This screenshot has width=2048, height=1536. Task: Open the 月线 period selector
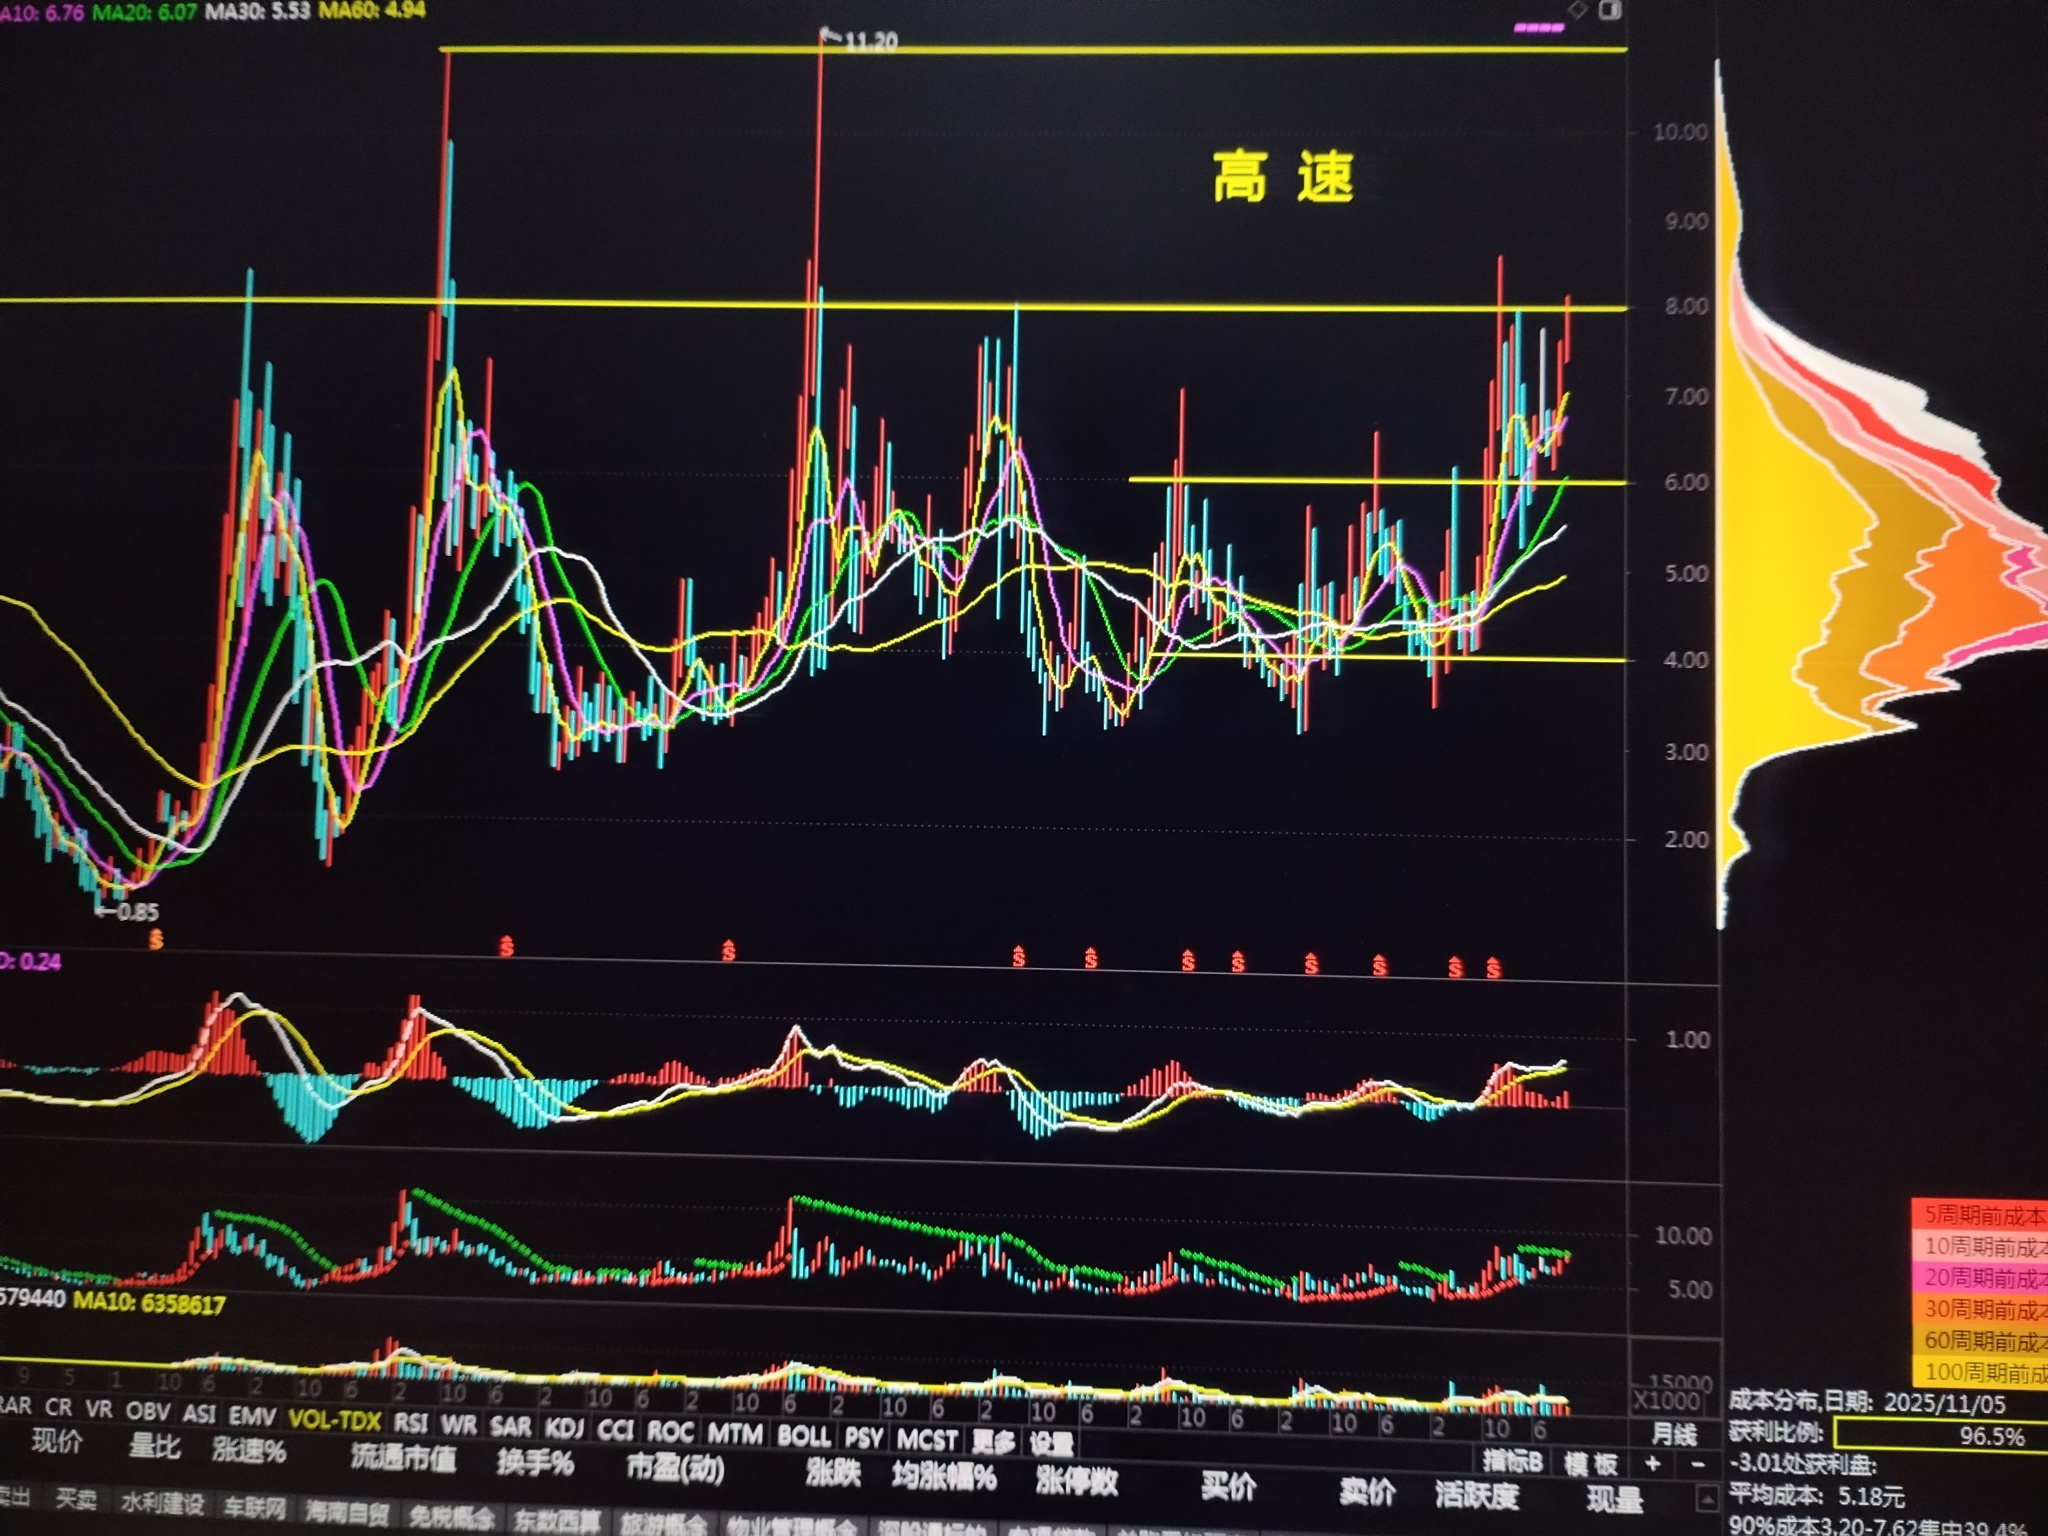coord(1675,1434)
